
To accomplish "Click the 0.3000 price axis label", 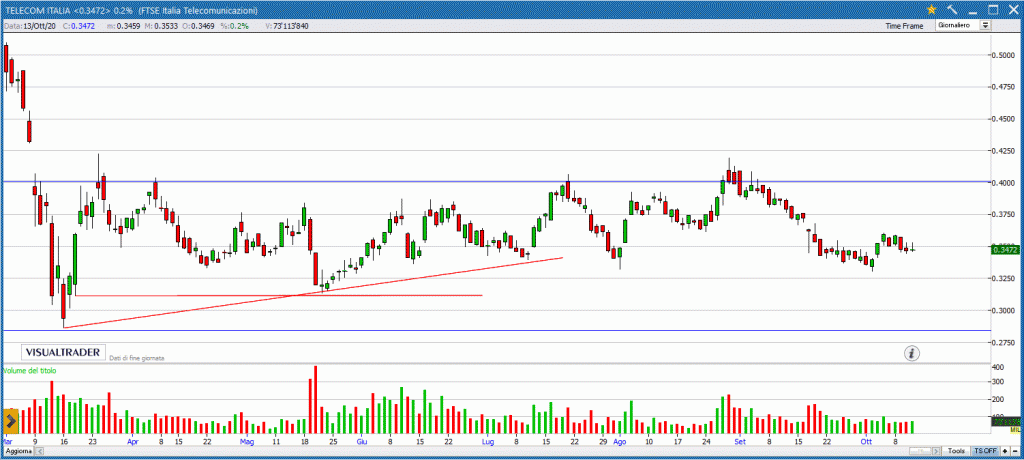I will (x=1006, y=311).
